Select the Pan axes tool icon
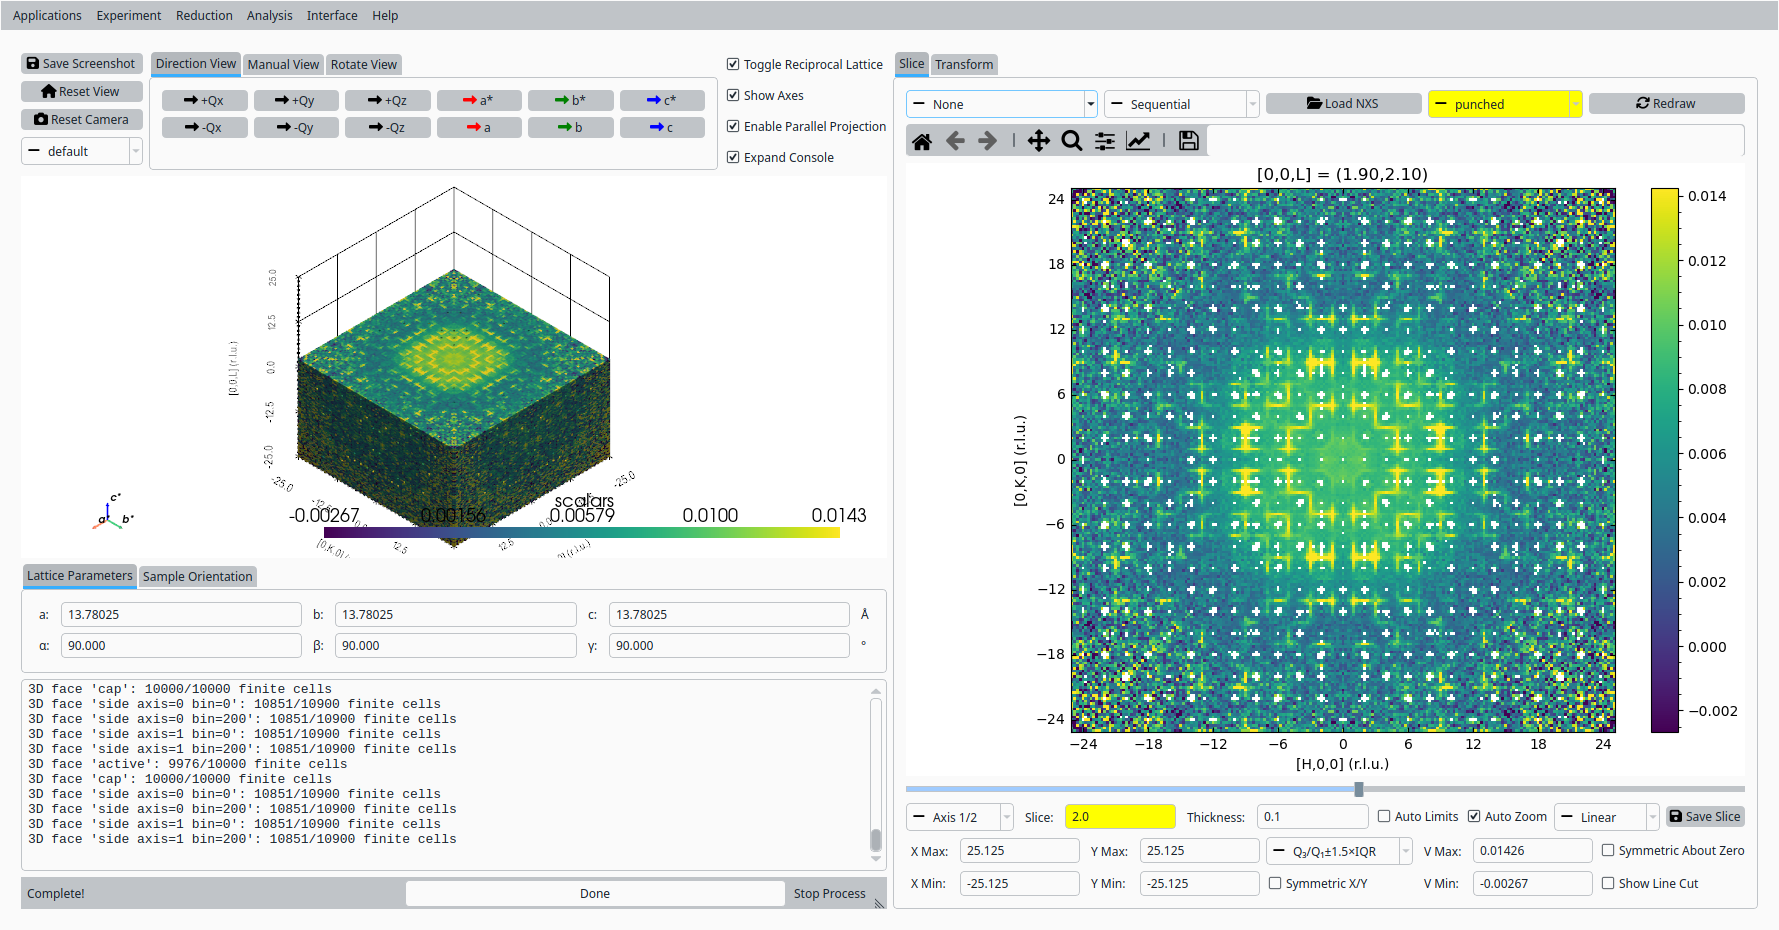 pos(1039,141)
